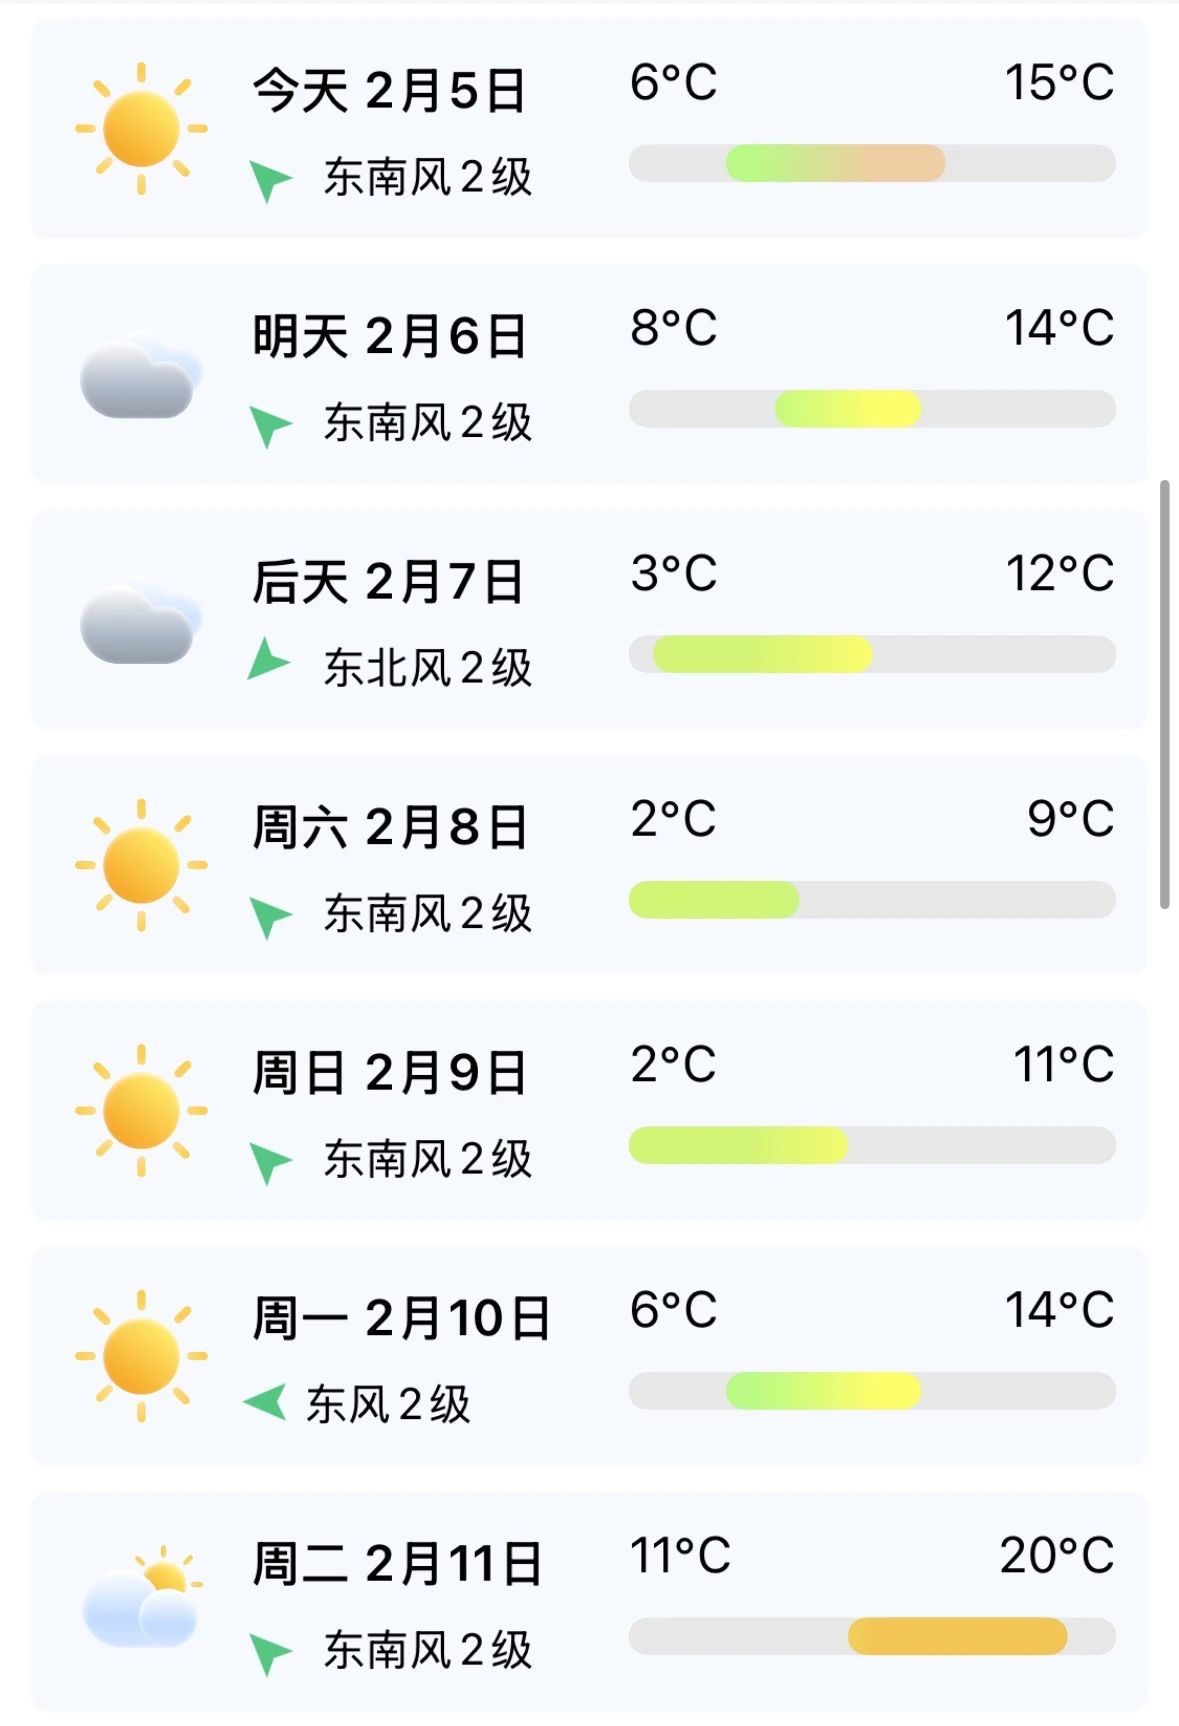Click the sun icon for 周一 2月10日
Image resolution: width=1179 pixels, height=1726 pixels.
(141, 1356)
